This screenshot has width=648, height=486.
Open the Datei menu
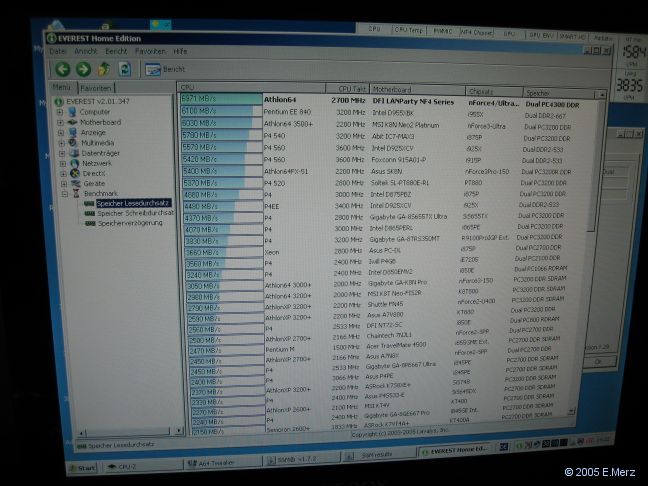[x=57, y=51]
